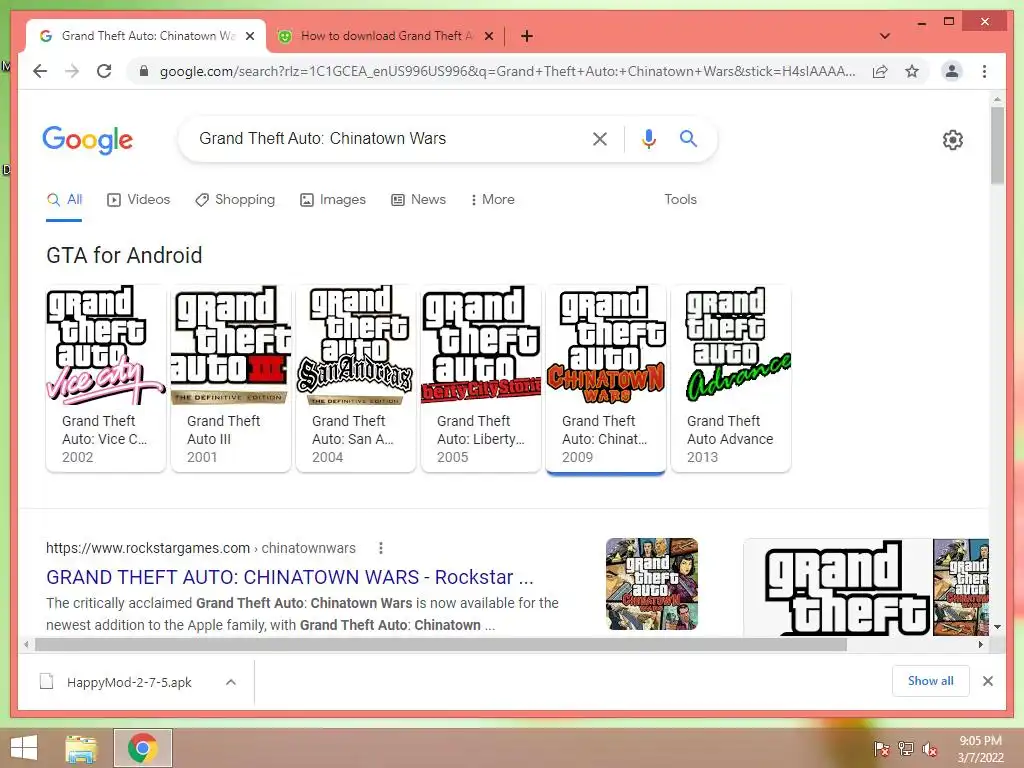Screen dimensions: 1024x768
Task: Open the muted volume tray icon
Action: coord(930,749)
